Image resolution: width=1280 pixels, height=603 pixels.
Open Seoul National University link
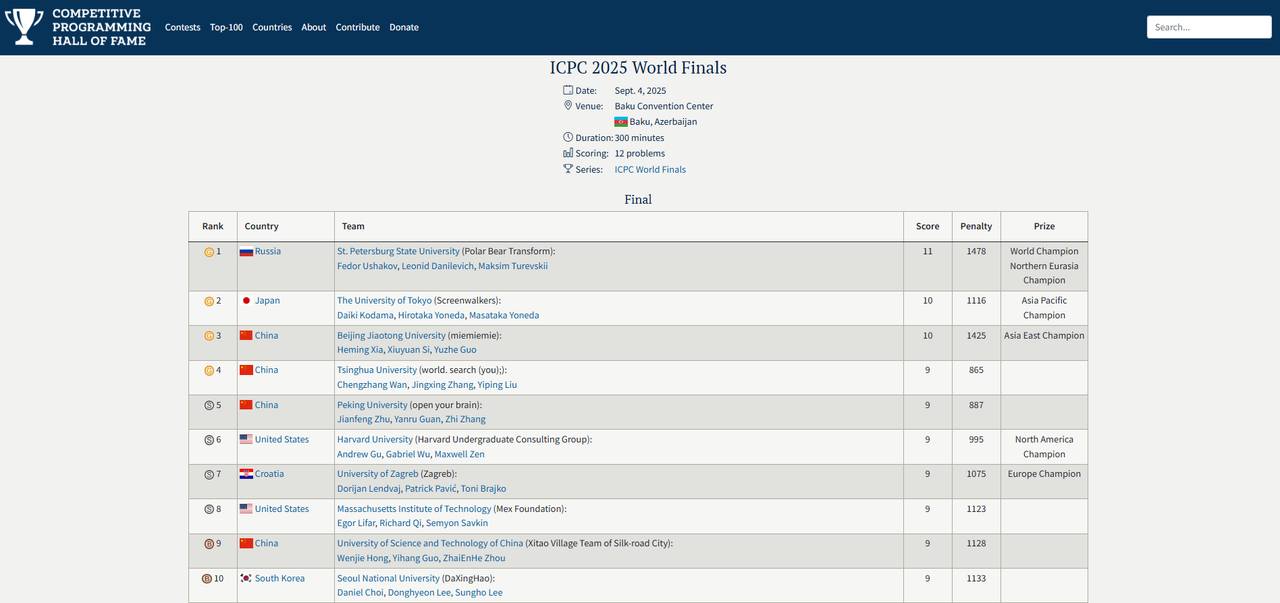388,578
